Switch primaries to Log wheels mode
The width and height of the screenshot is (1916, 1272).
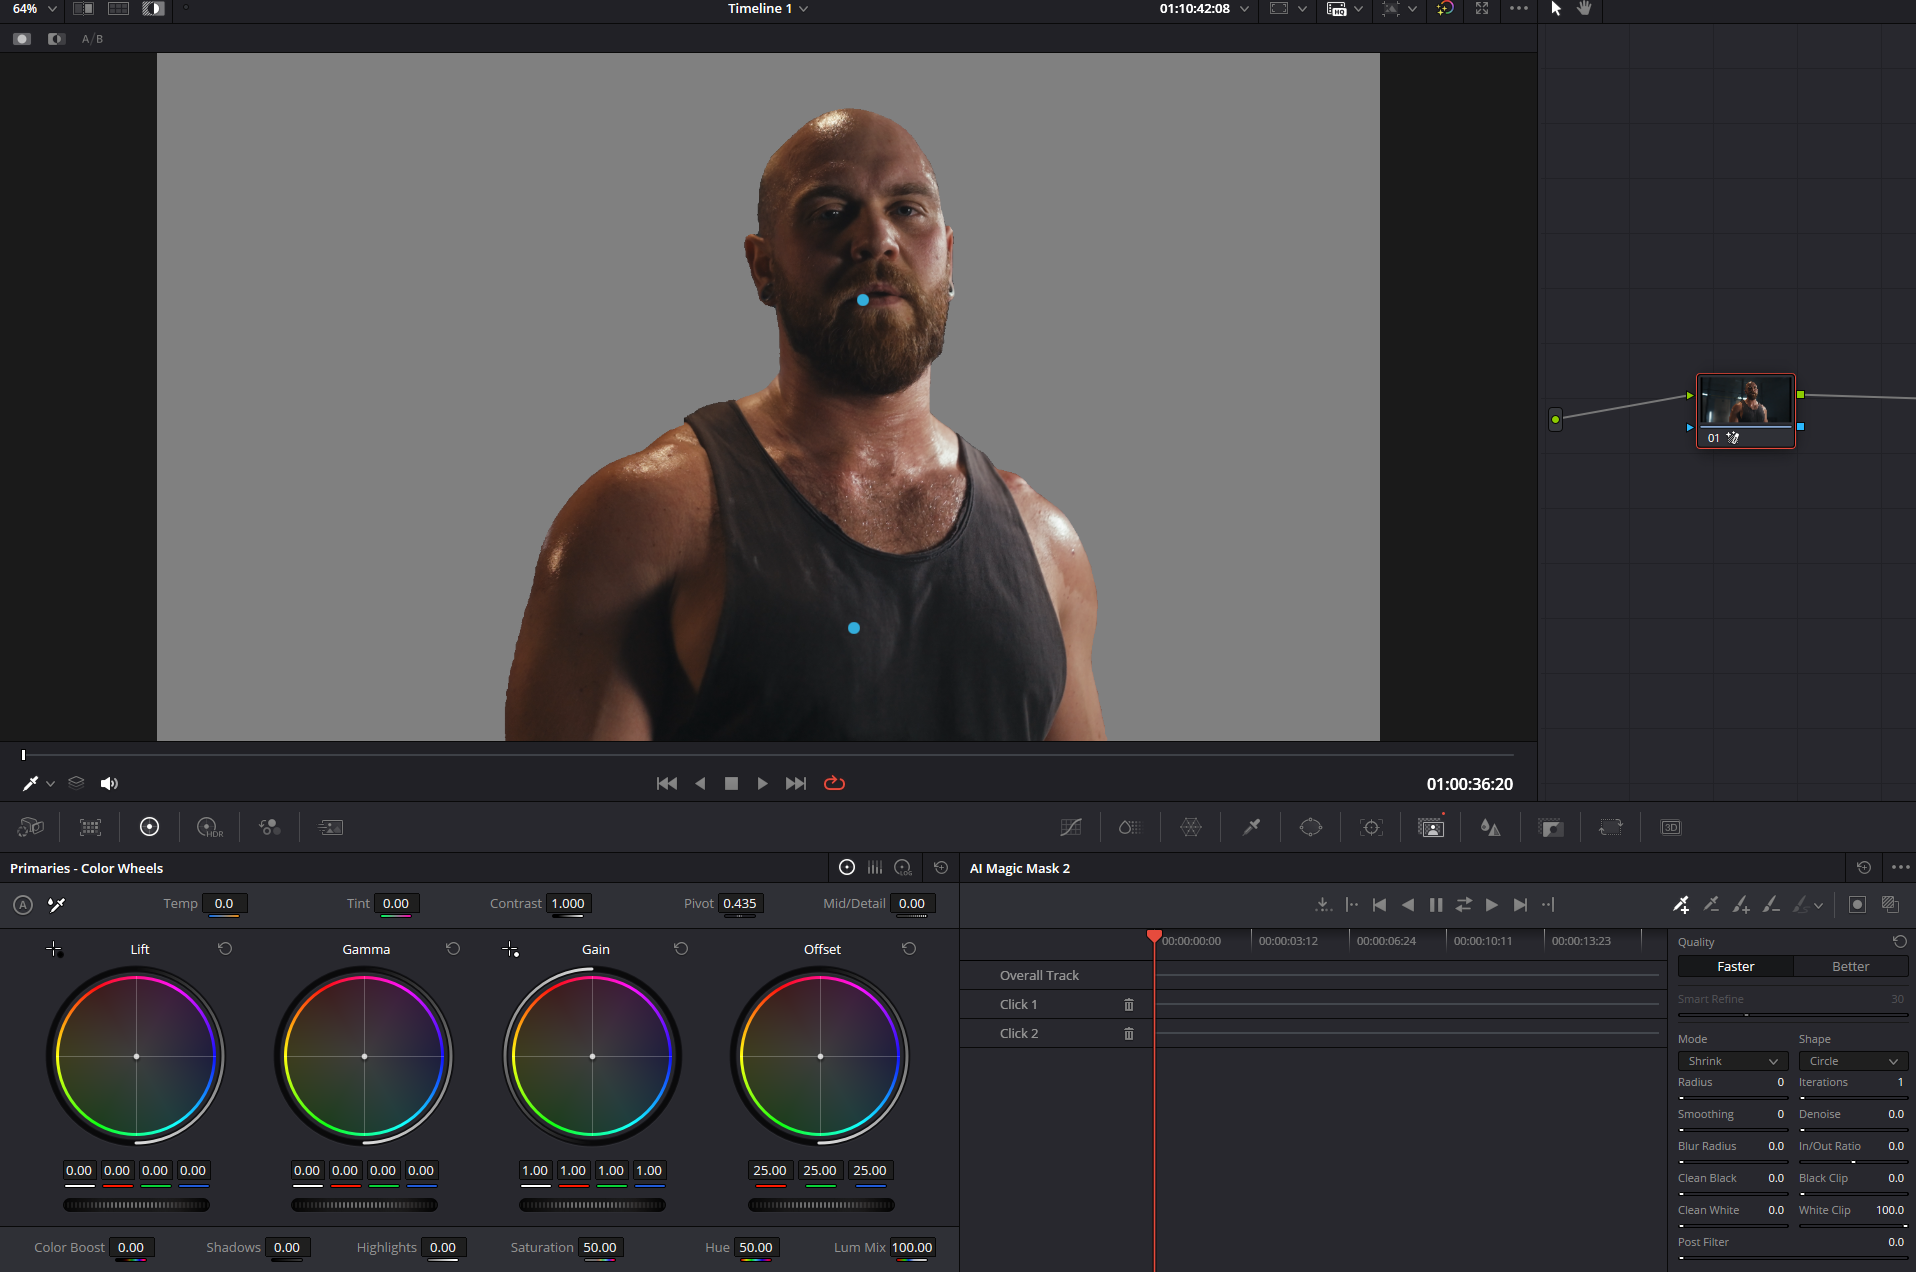click(903, 868)
